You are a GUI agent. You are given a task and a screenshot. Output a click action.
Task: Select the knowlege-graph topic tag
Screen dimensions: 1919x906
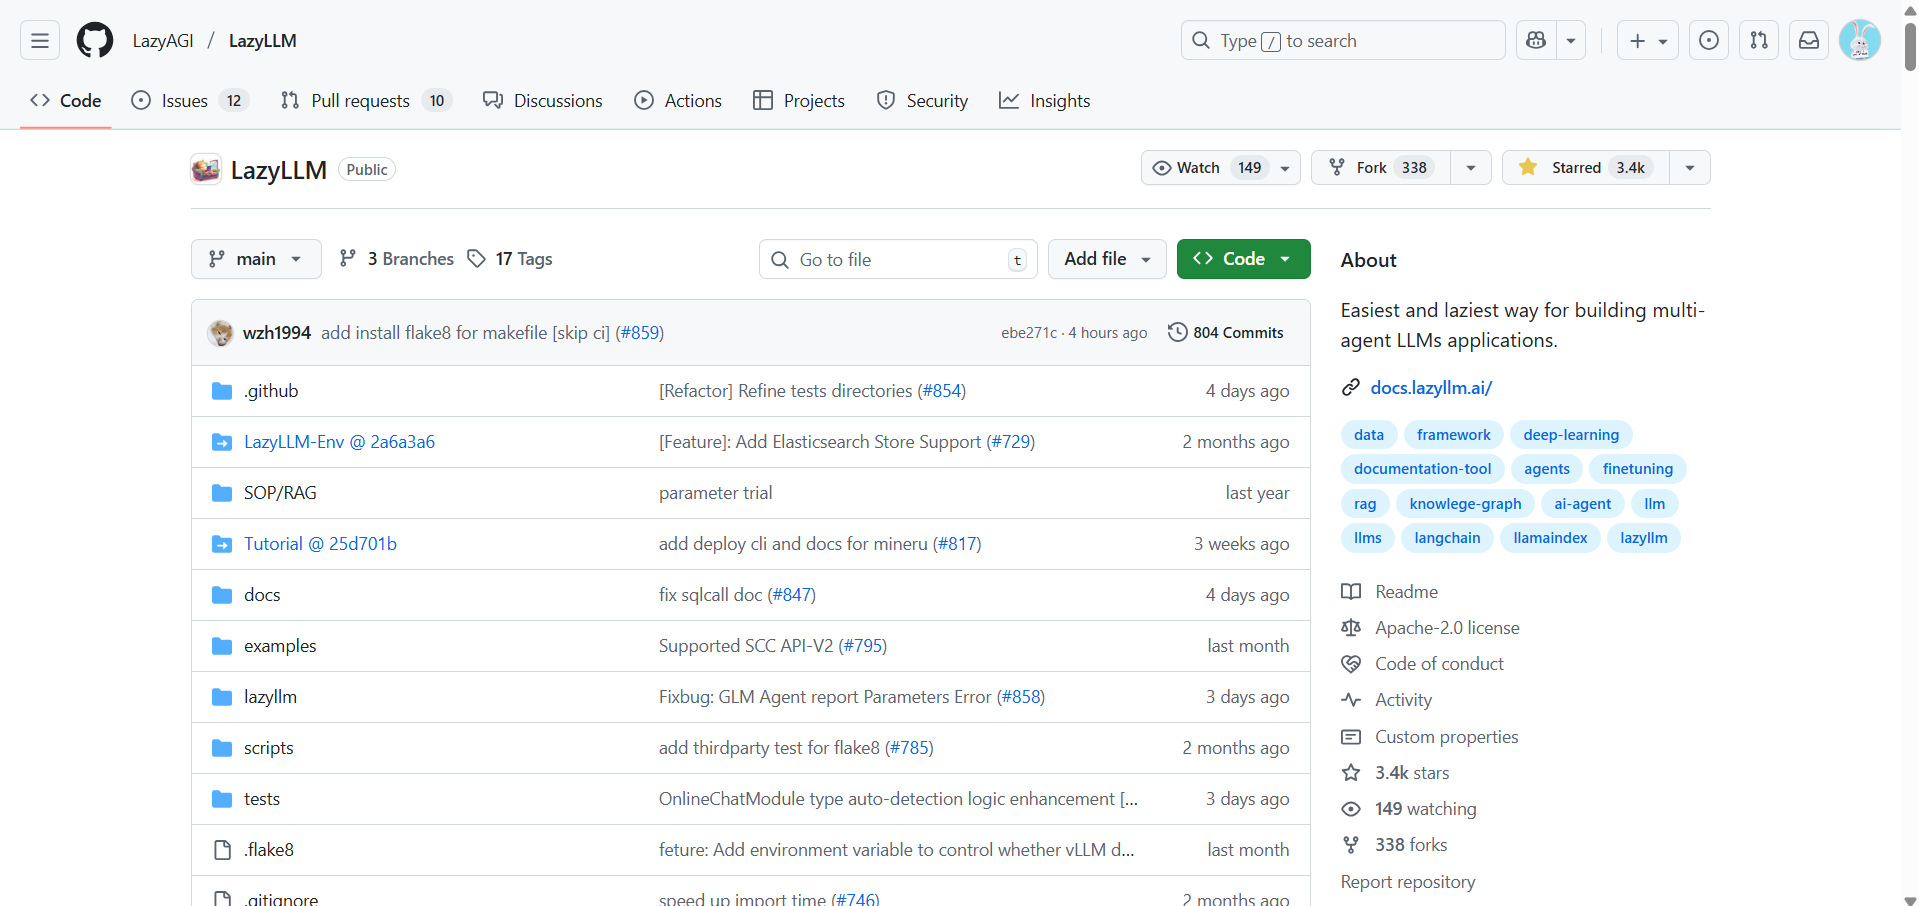[1465, 504]
